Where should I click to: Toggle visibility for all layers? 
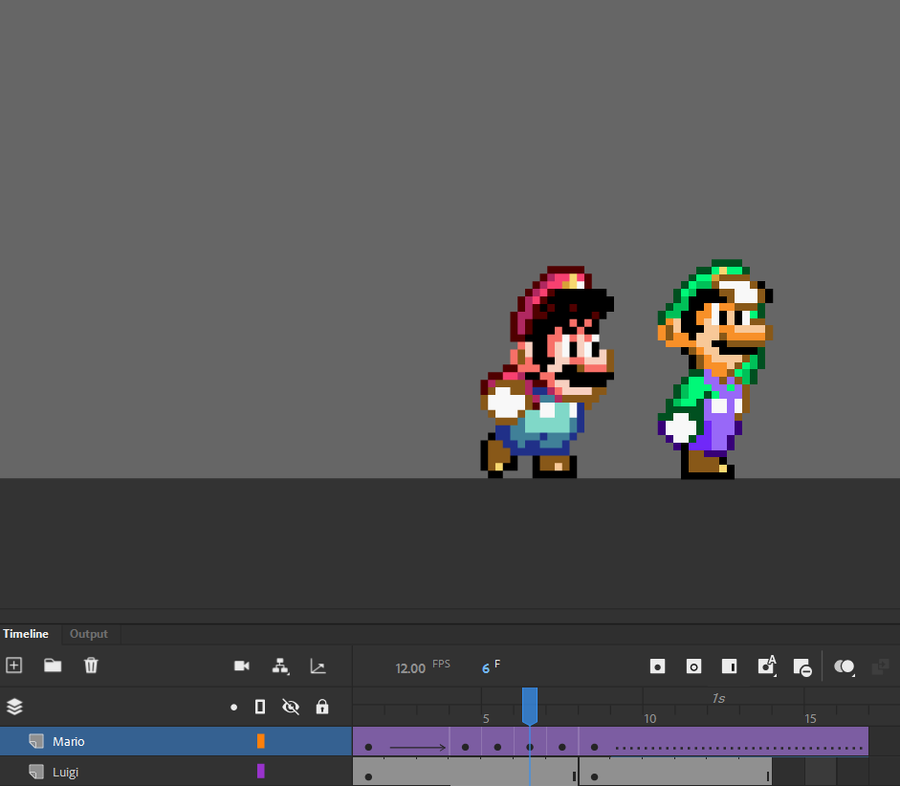click(x=291, y=707)
